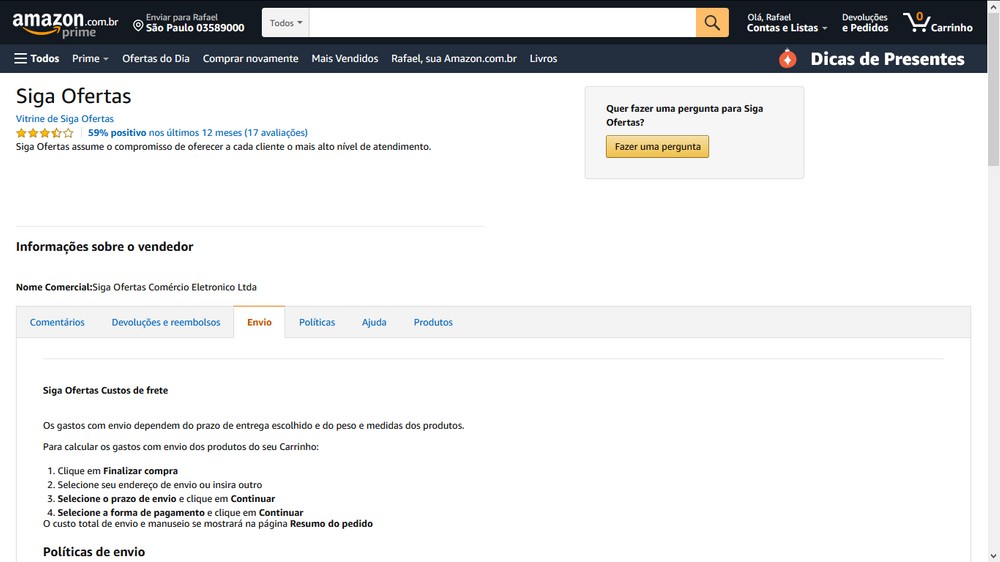Click the magnifier search button
This screenshot has height=562, width=1000.
tap(712, 23)
